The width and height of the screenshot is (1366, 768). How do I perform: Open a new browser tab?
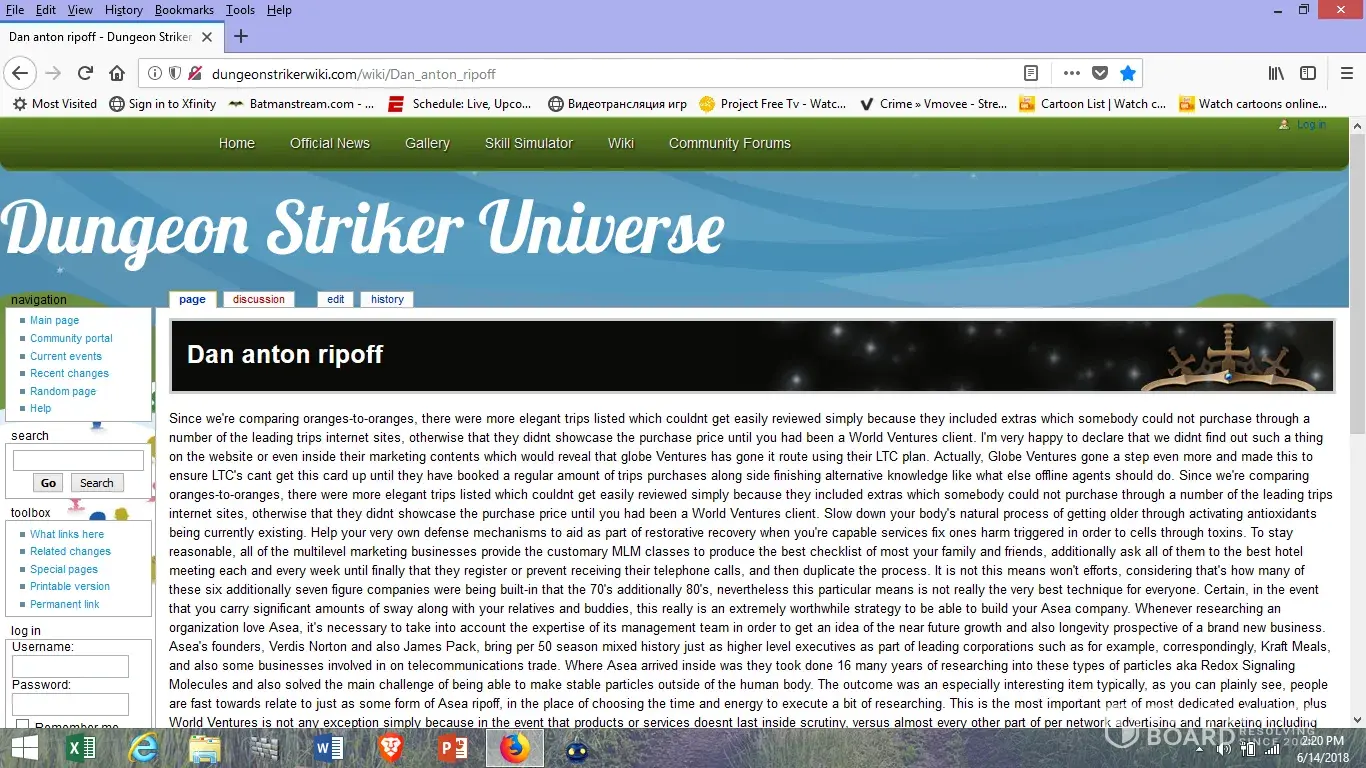240,36
